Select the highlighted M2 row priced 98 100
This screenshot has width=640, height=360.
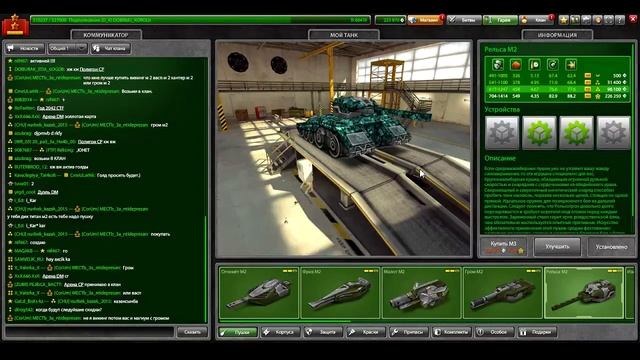point(557,89)
